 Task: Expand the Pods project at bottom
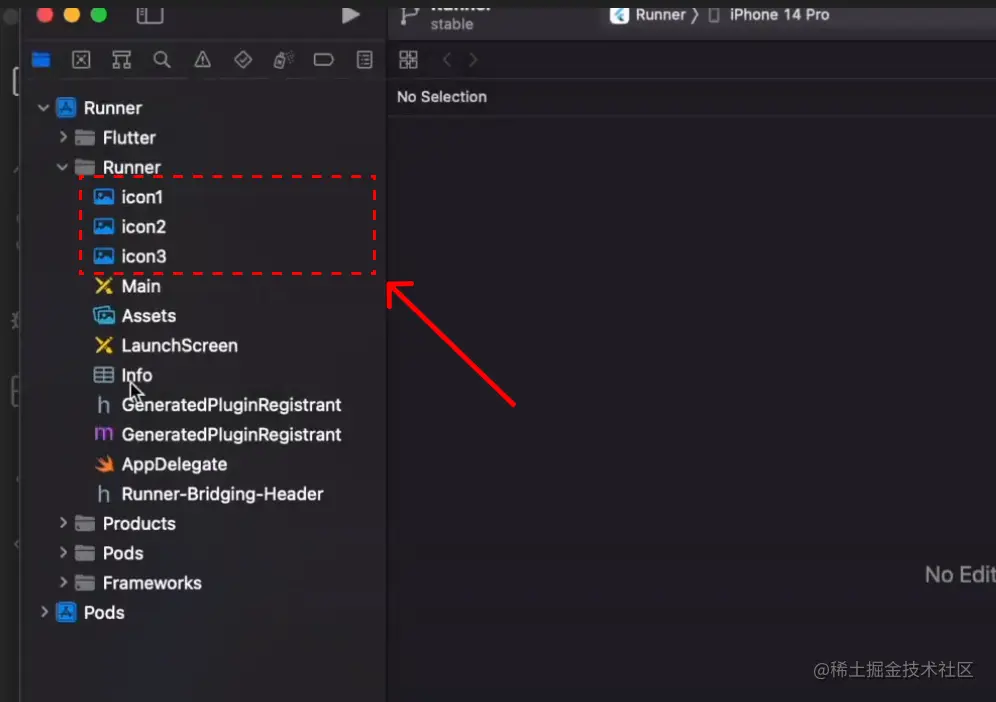tap(44, 612)
